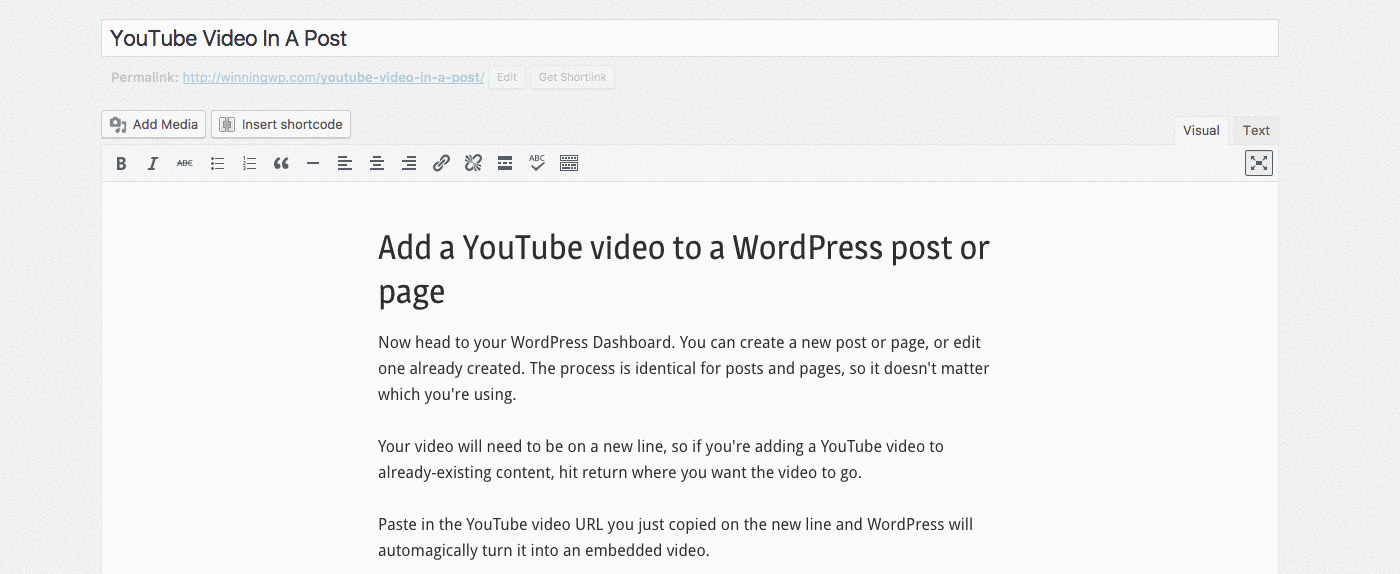Click the Insert shortcode button
Image resolution: width=1400 pixels, height=574 pixels.
click(281, 125)
